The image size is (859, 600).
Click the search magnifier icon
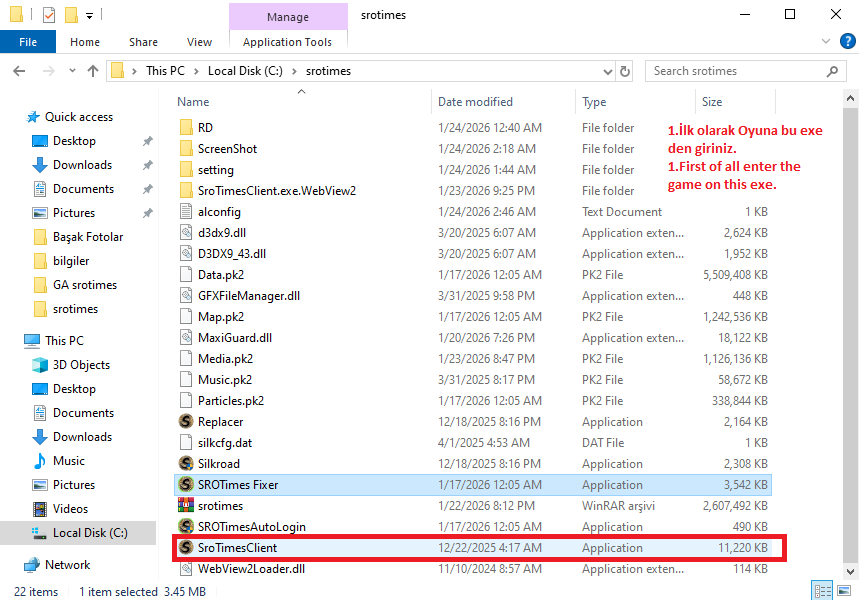pyautogui.click(x=832, y=71)
